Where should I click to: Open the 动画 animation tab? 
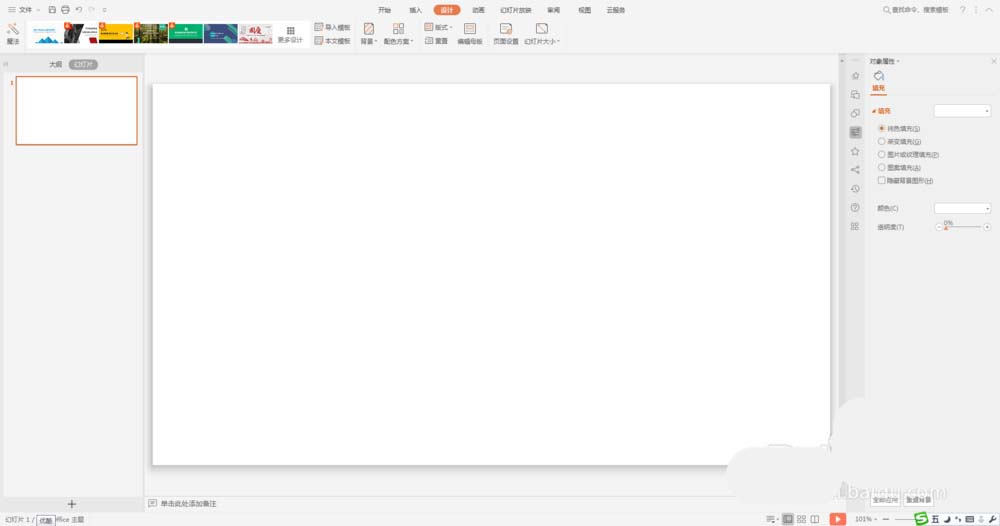point(478,9)
